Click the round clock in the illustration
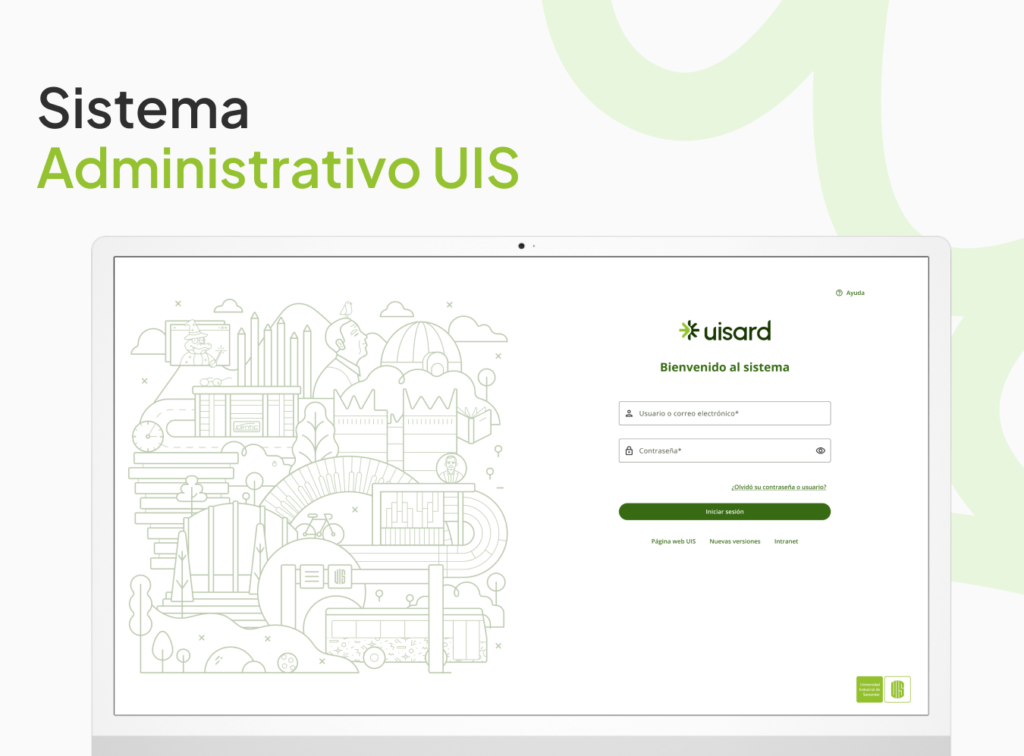The height and width of the screenshot is (756, 1024). (x=147, y=435)
